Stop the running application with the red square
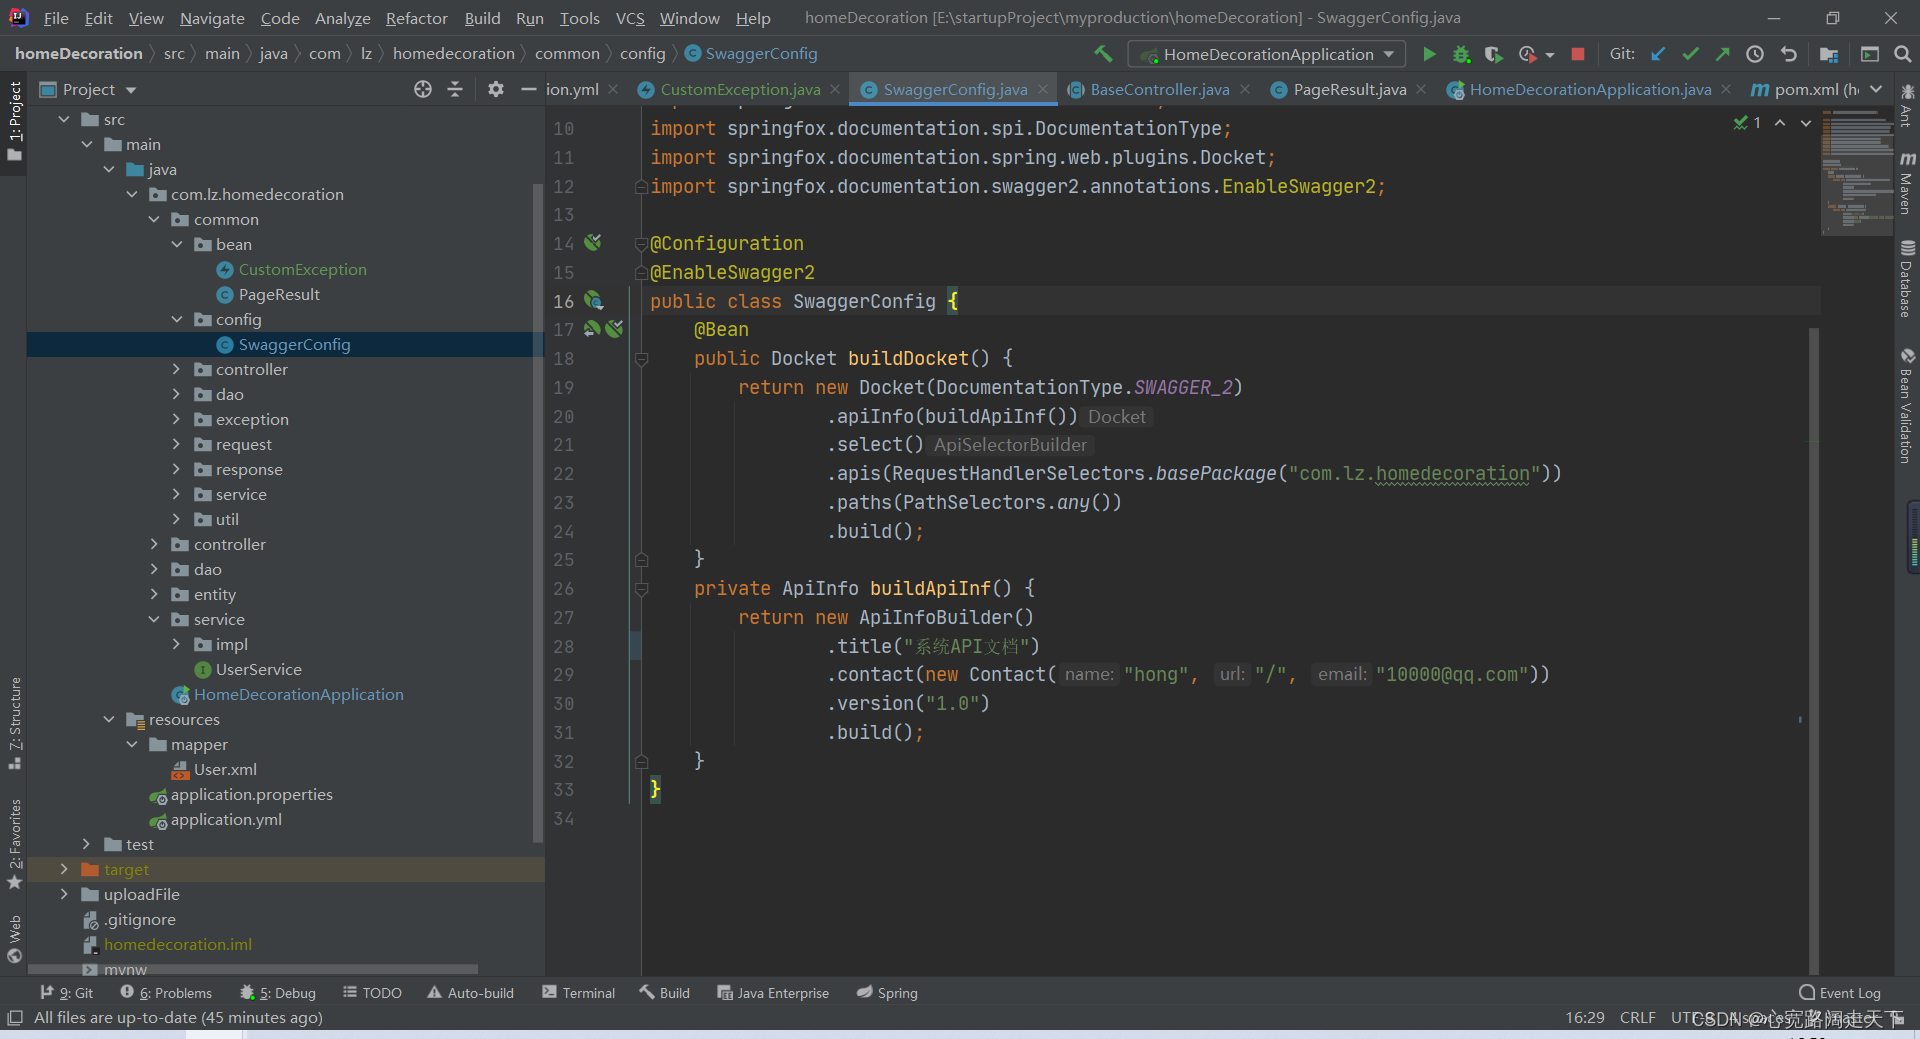The width and height of the screenshot is (1920, 1039). click(1578, 54)
